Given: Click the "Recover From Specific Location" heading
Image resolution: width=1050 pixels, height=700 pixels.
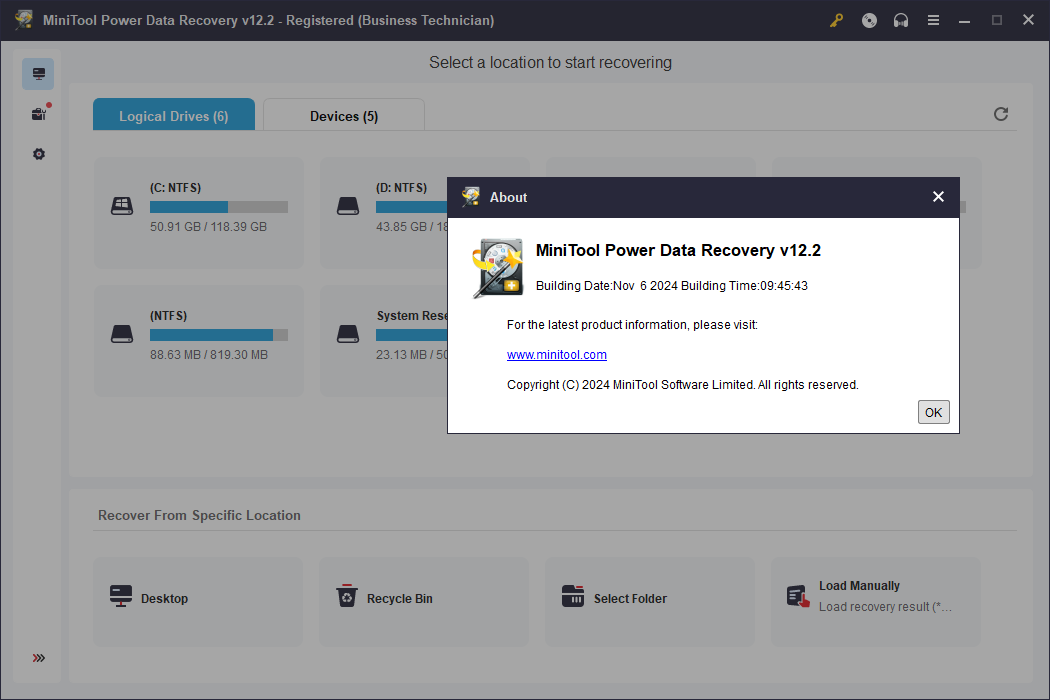Looking at the screenshot, I should [x=199, y=516].
